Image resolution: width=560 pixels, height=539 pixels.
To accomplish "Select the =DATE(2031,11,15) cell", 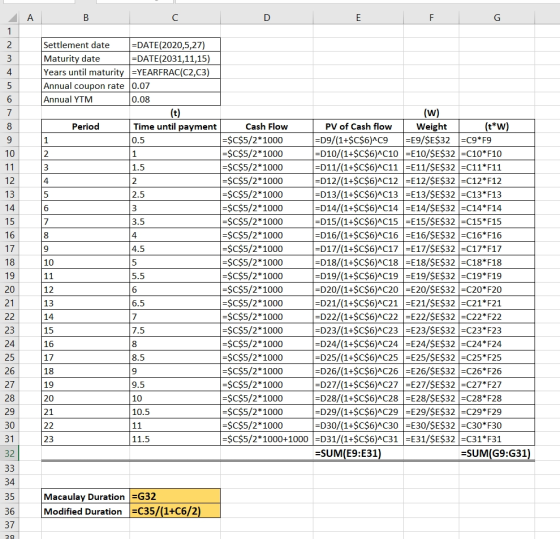I will (x=175, y=58).
